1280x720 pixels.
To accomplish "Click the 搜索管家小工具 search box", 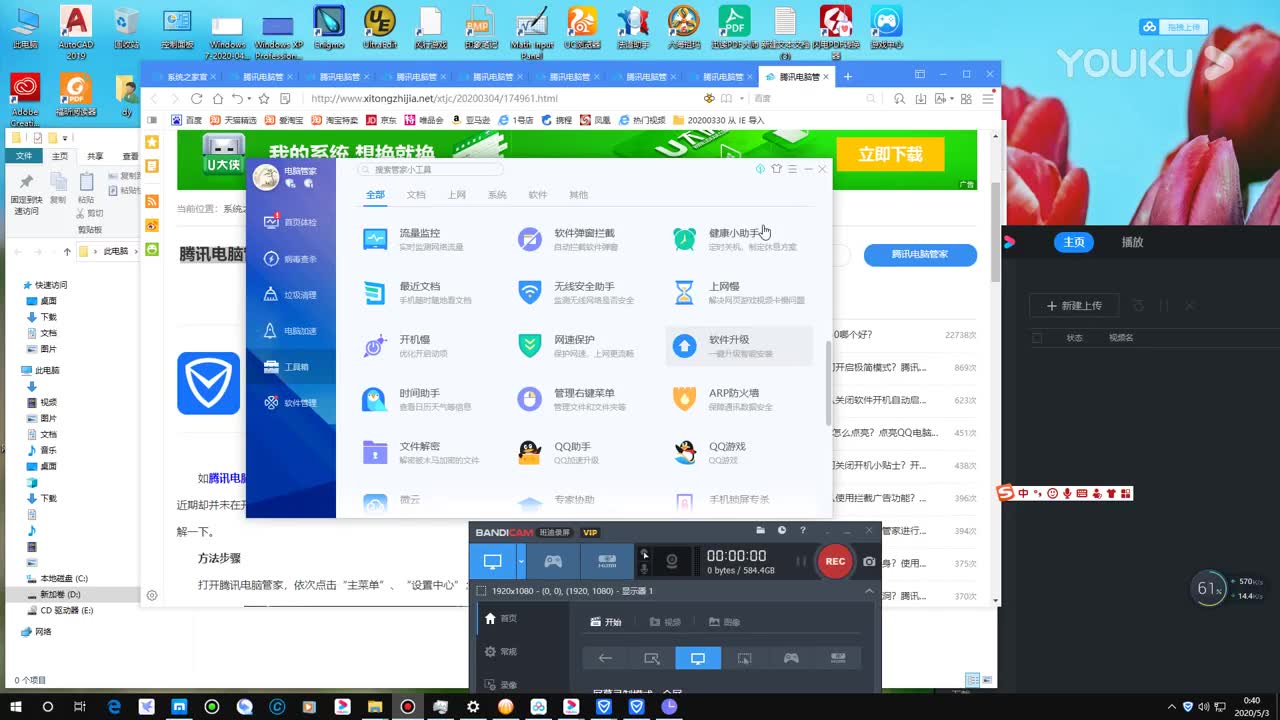I will tap(430, 169).
